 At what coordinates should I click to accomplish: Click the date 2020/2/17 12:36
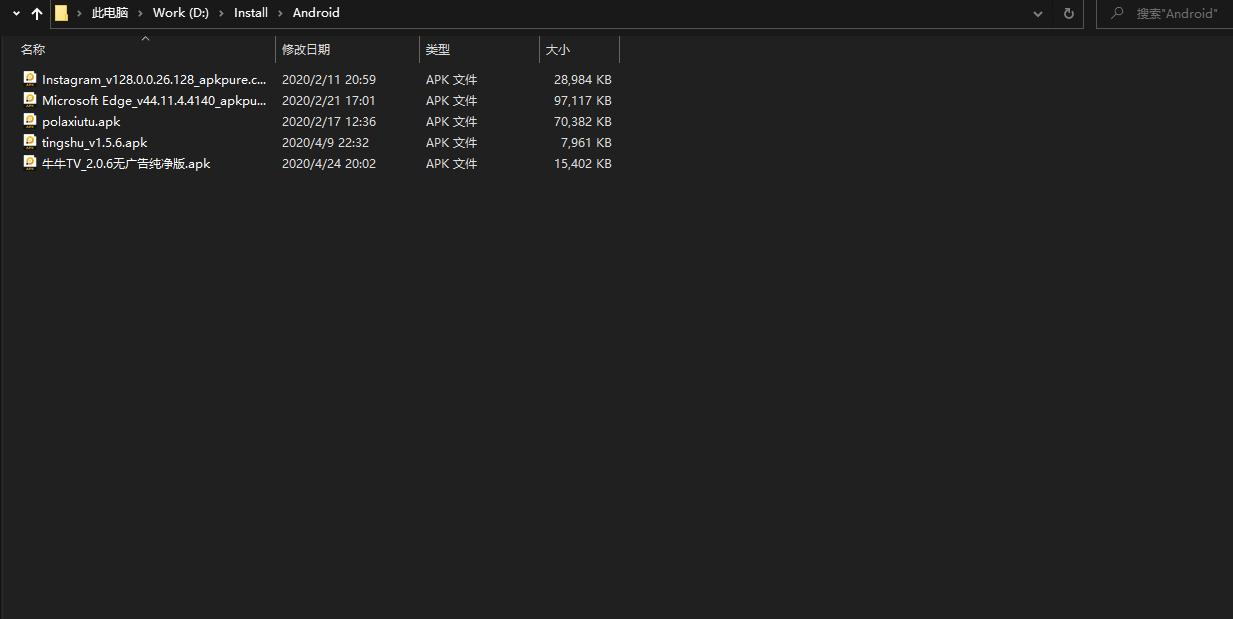tap(329, 121)
